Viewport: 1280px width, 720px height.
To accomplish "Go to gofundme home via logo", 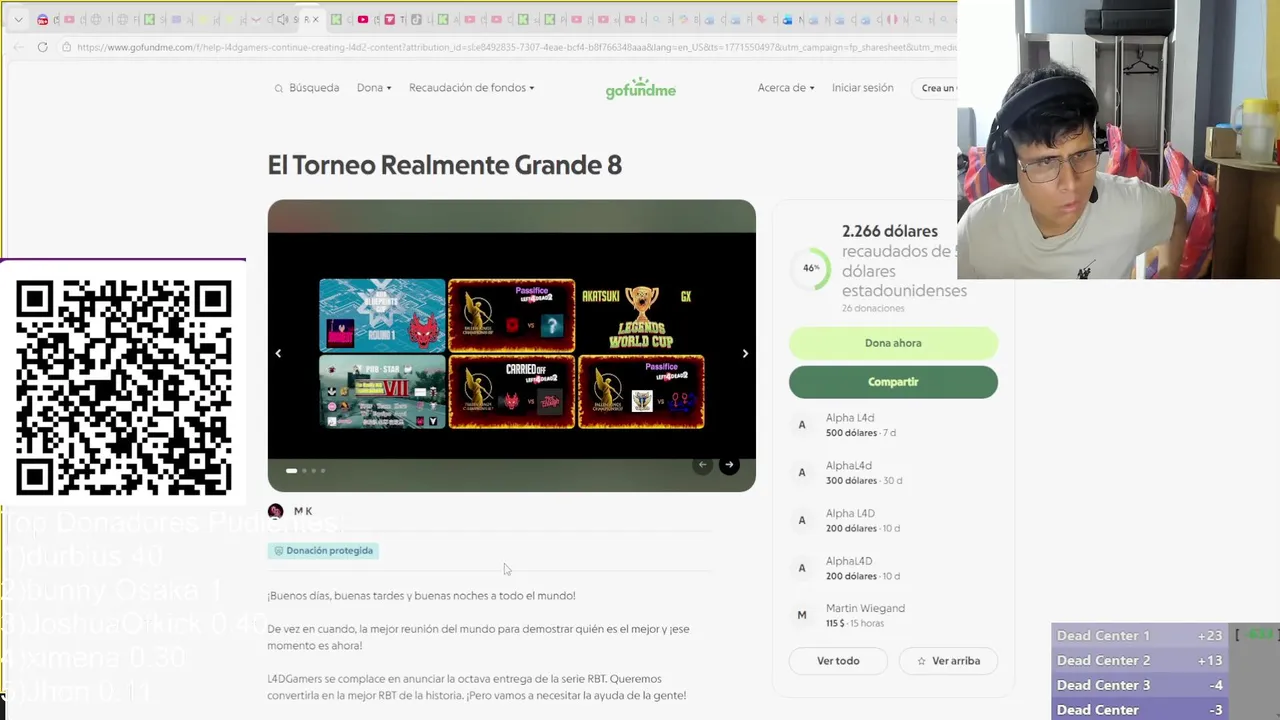I will (640, 88).
